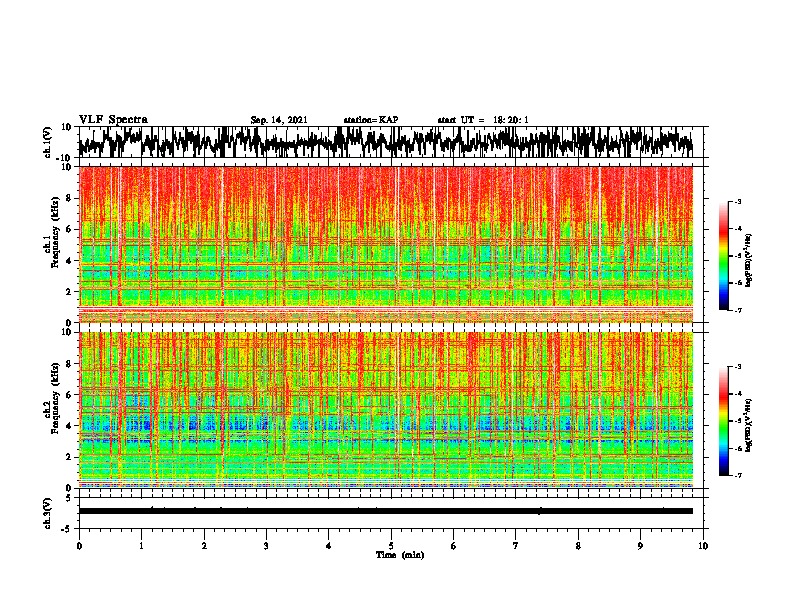Viewport: 792px width, 612px height.
Task: Click the "-10" tick of the ch.1(V) axis
Action: [x=65, y=157]
